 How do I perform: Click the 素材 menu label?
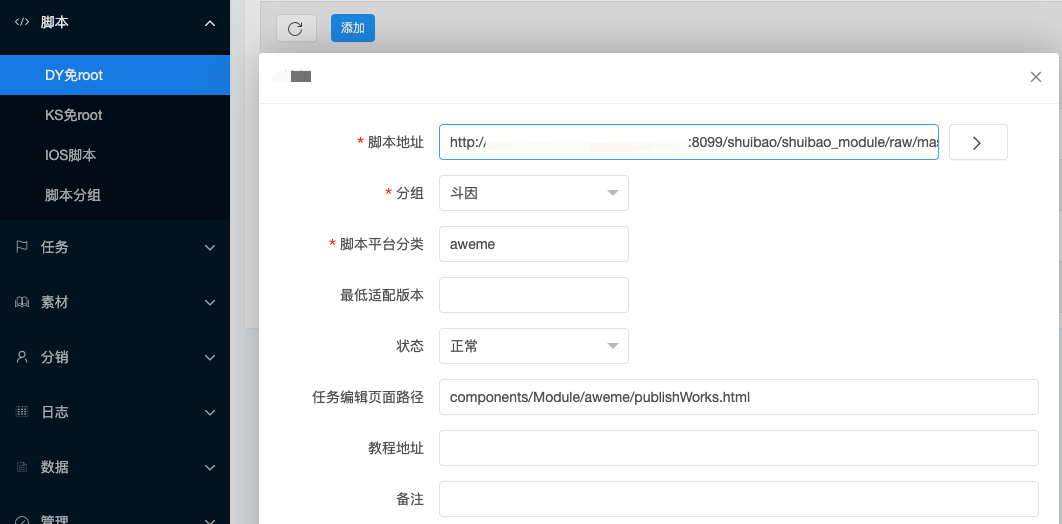pos(55,302)
